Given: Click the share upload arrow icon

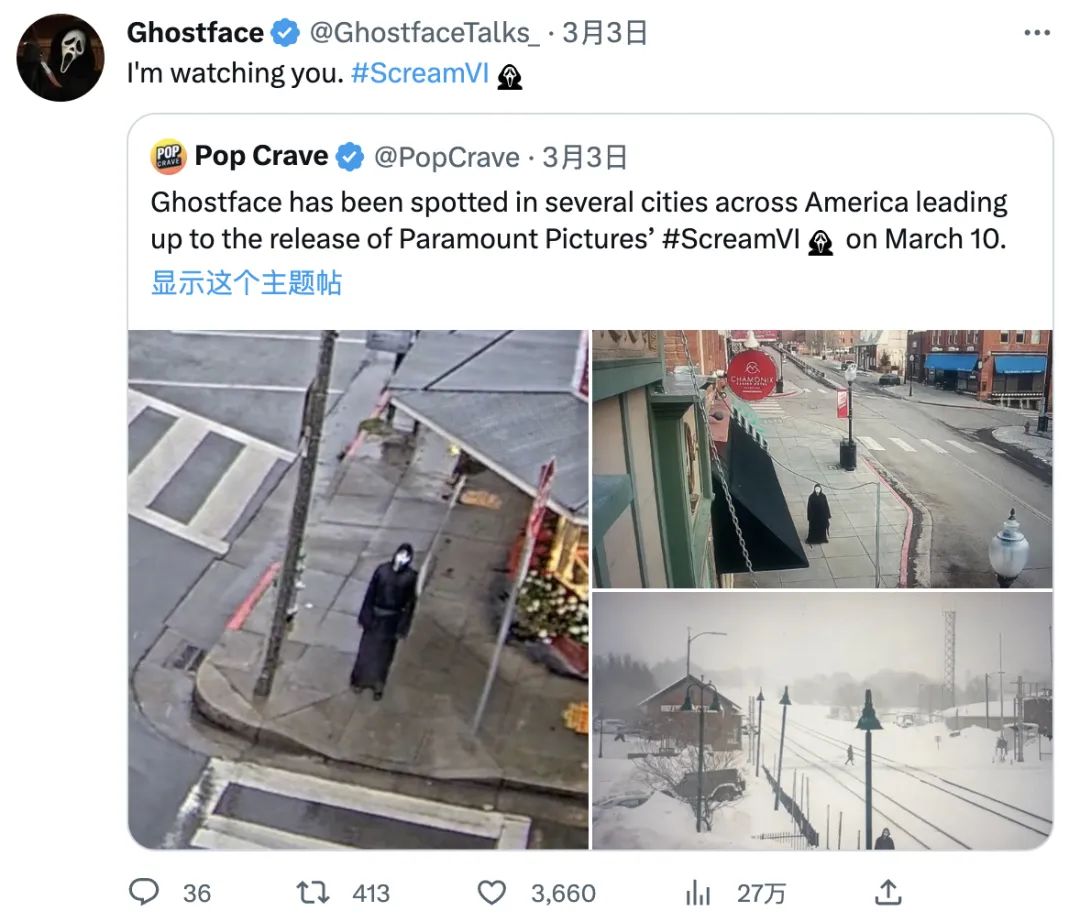Looking at the screenshot, I should (x=888, y=892).
